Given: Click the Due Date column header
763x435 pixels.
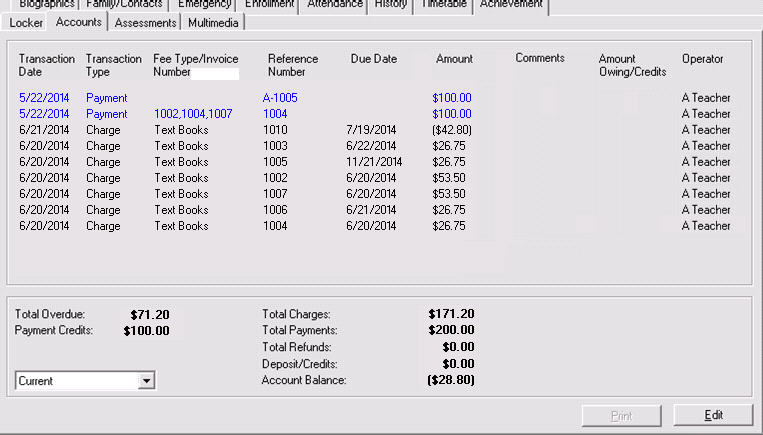Looking at the screenshot, I should (373, 59).
